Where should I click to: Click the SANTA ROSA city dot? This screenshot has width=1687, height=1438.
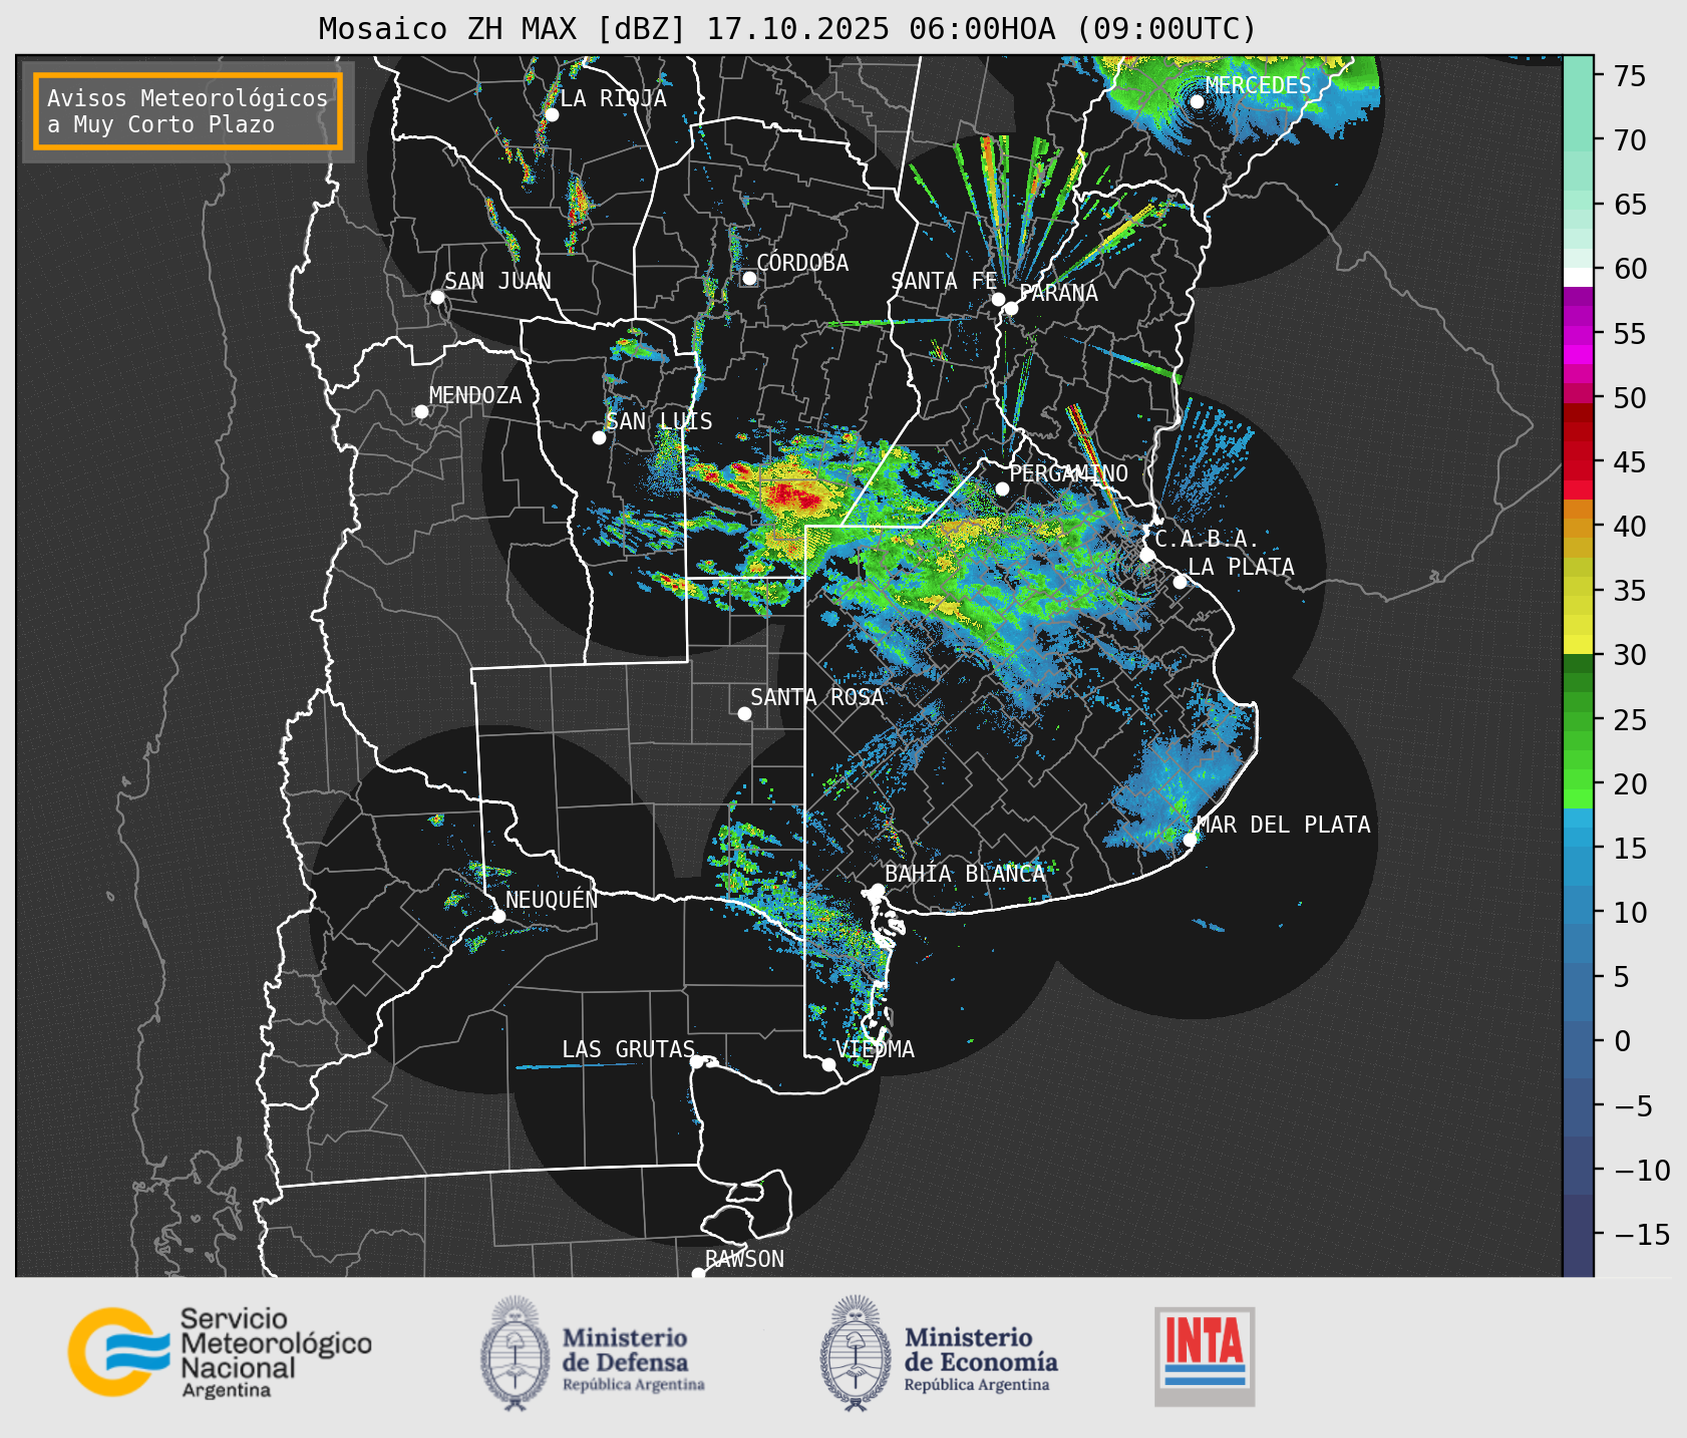coord(744,713)
